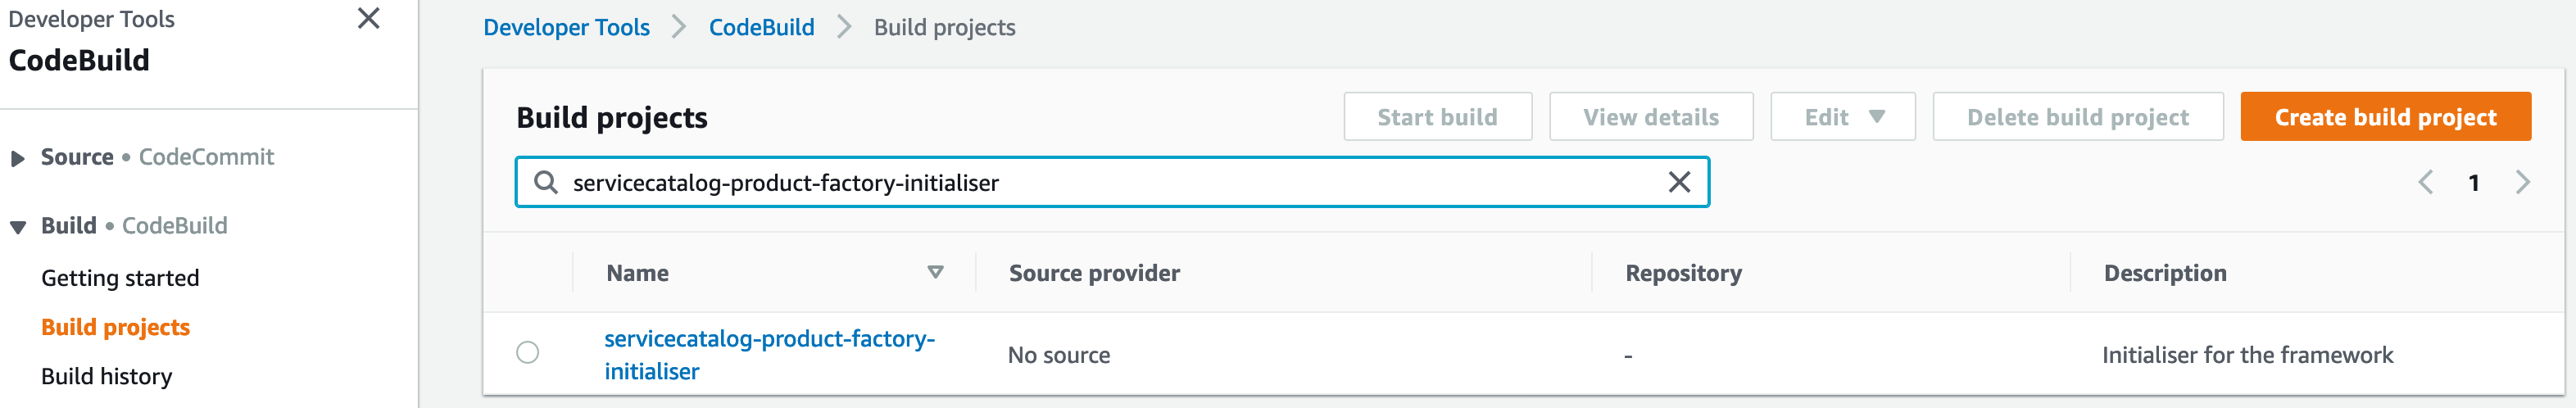Click Delete build project button
Screen dimensions: 2576x408
2077,117
